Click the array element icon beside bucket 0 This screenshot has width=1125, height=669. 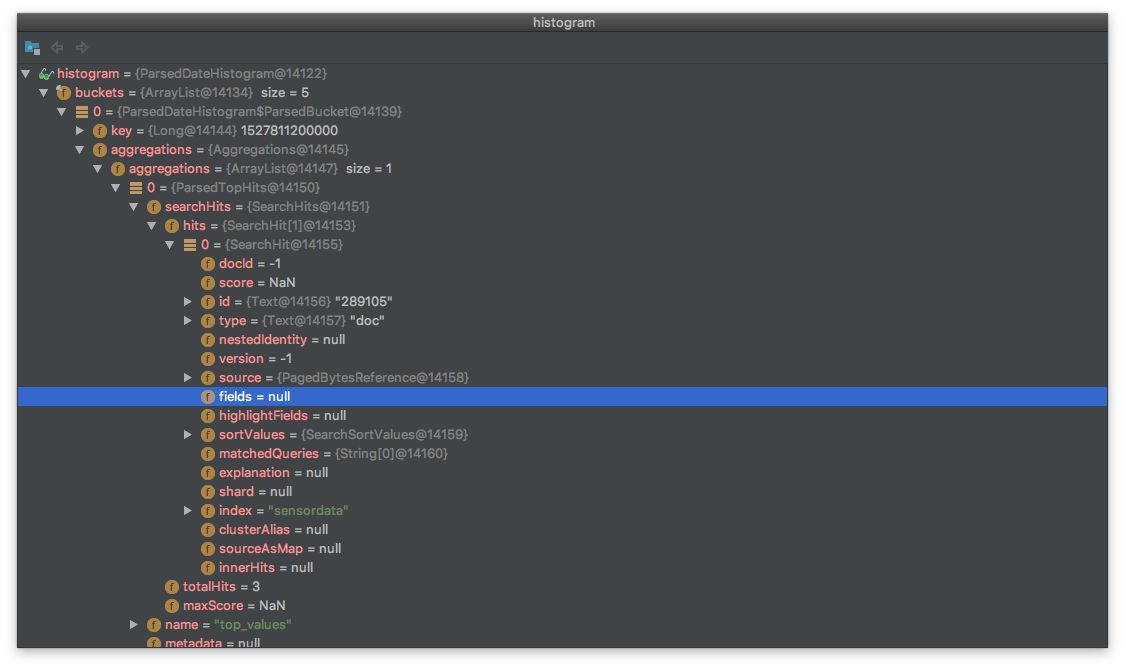point(81,111)
